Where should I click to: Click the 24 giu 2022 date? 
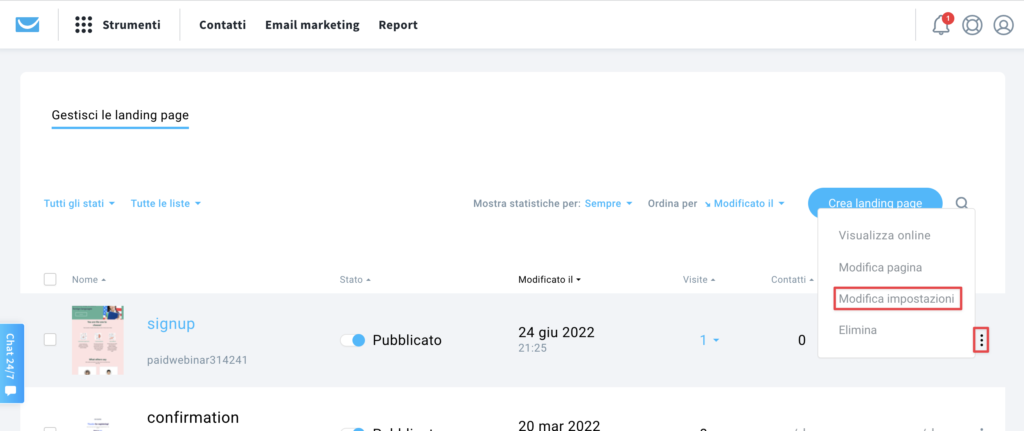point(556,332)
